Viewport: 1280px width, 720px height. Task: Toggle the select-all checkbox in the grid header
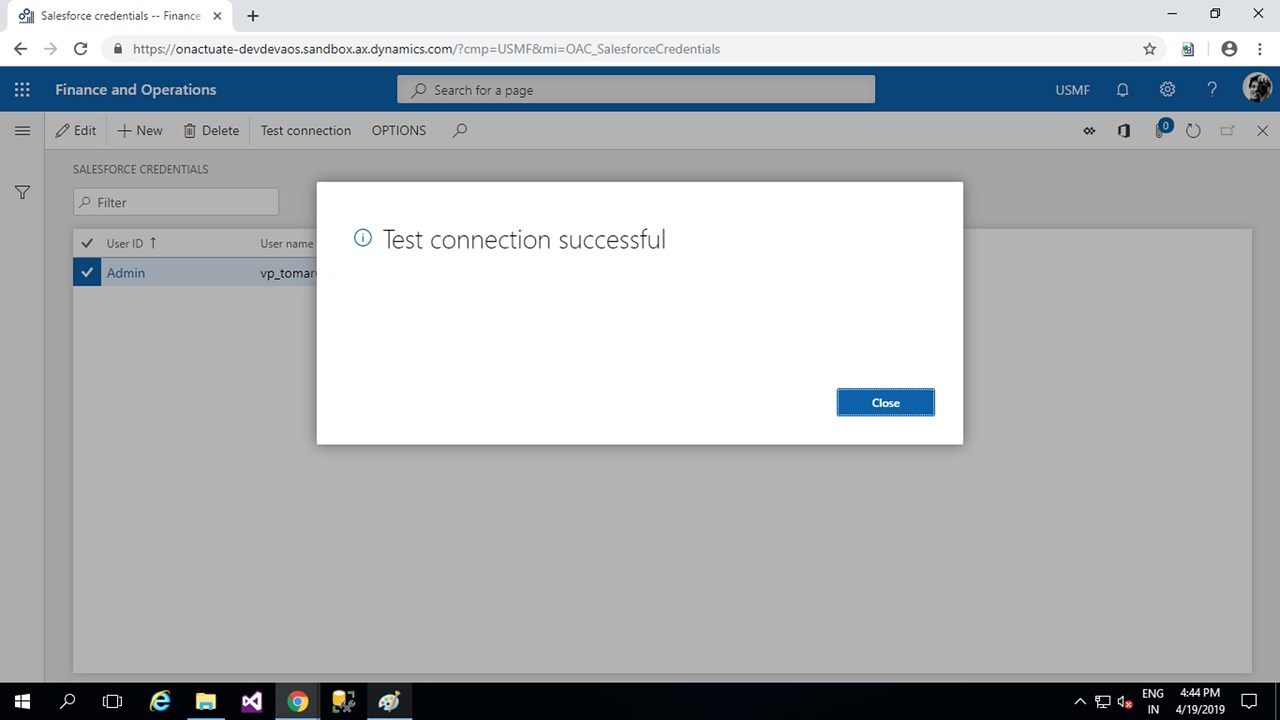tap(86, 243)
